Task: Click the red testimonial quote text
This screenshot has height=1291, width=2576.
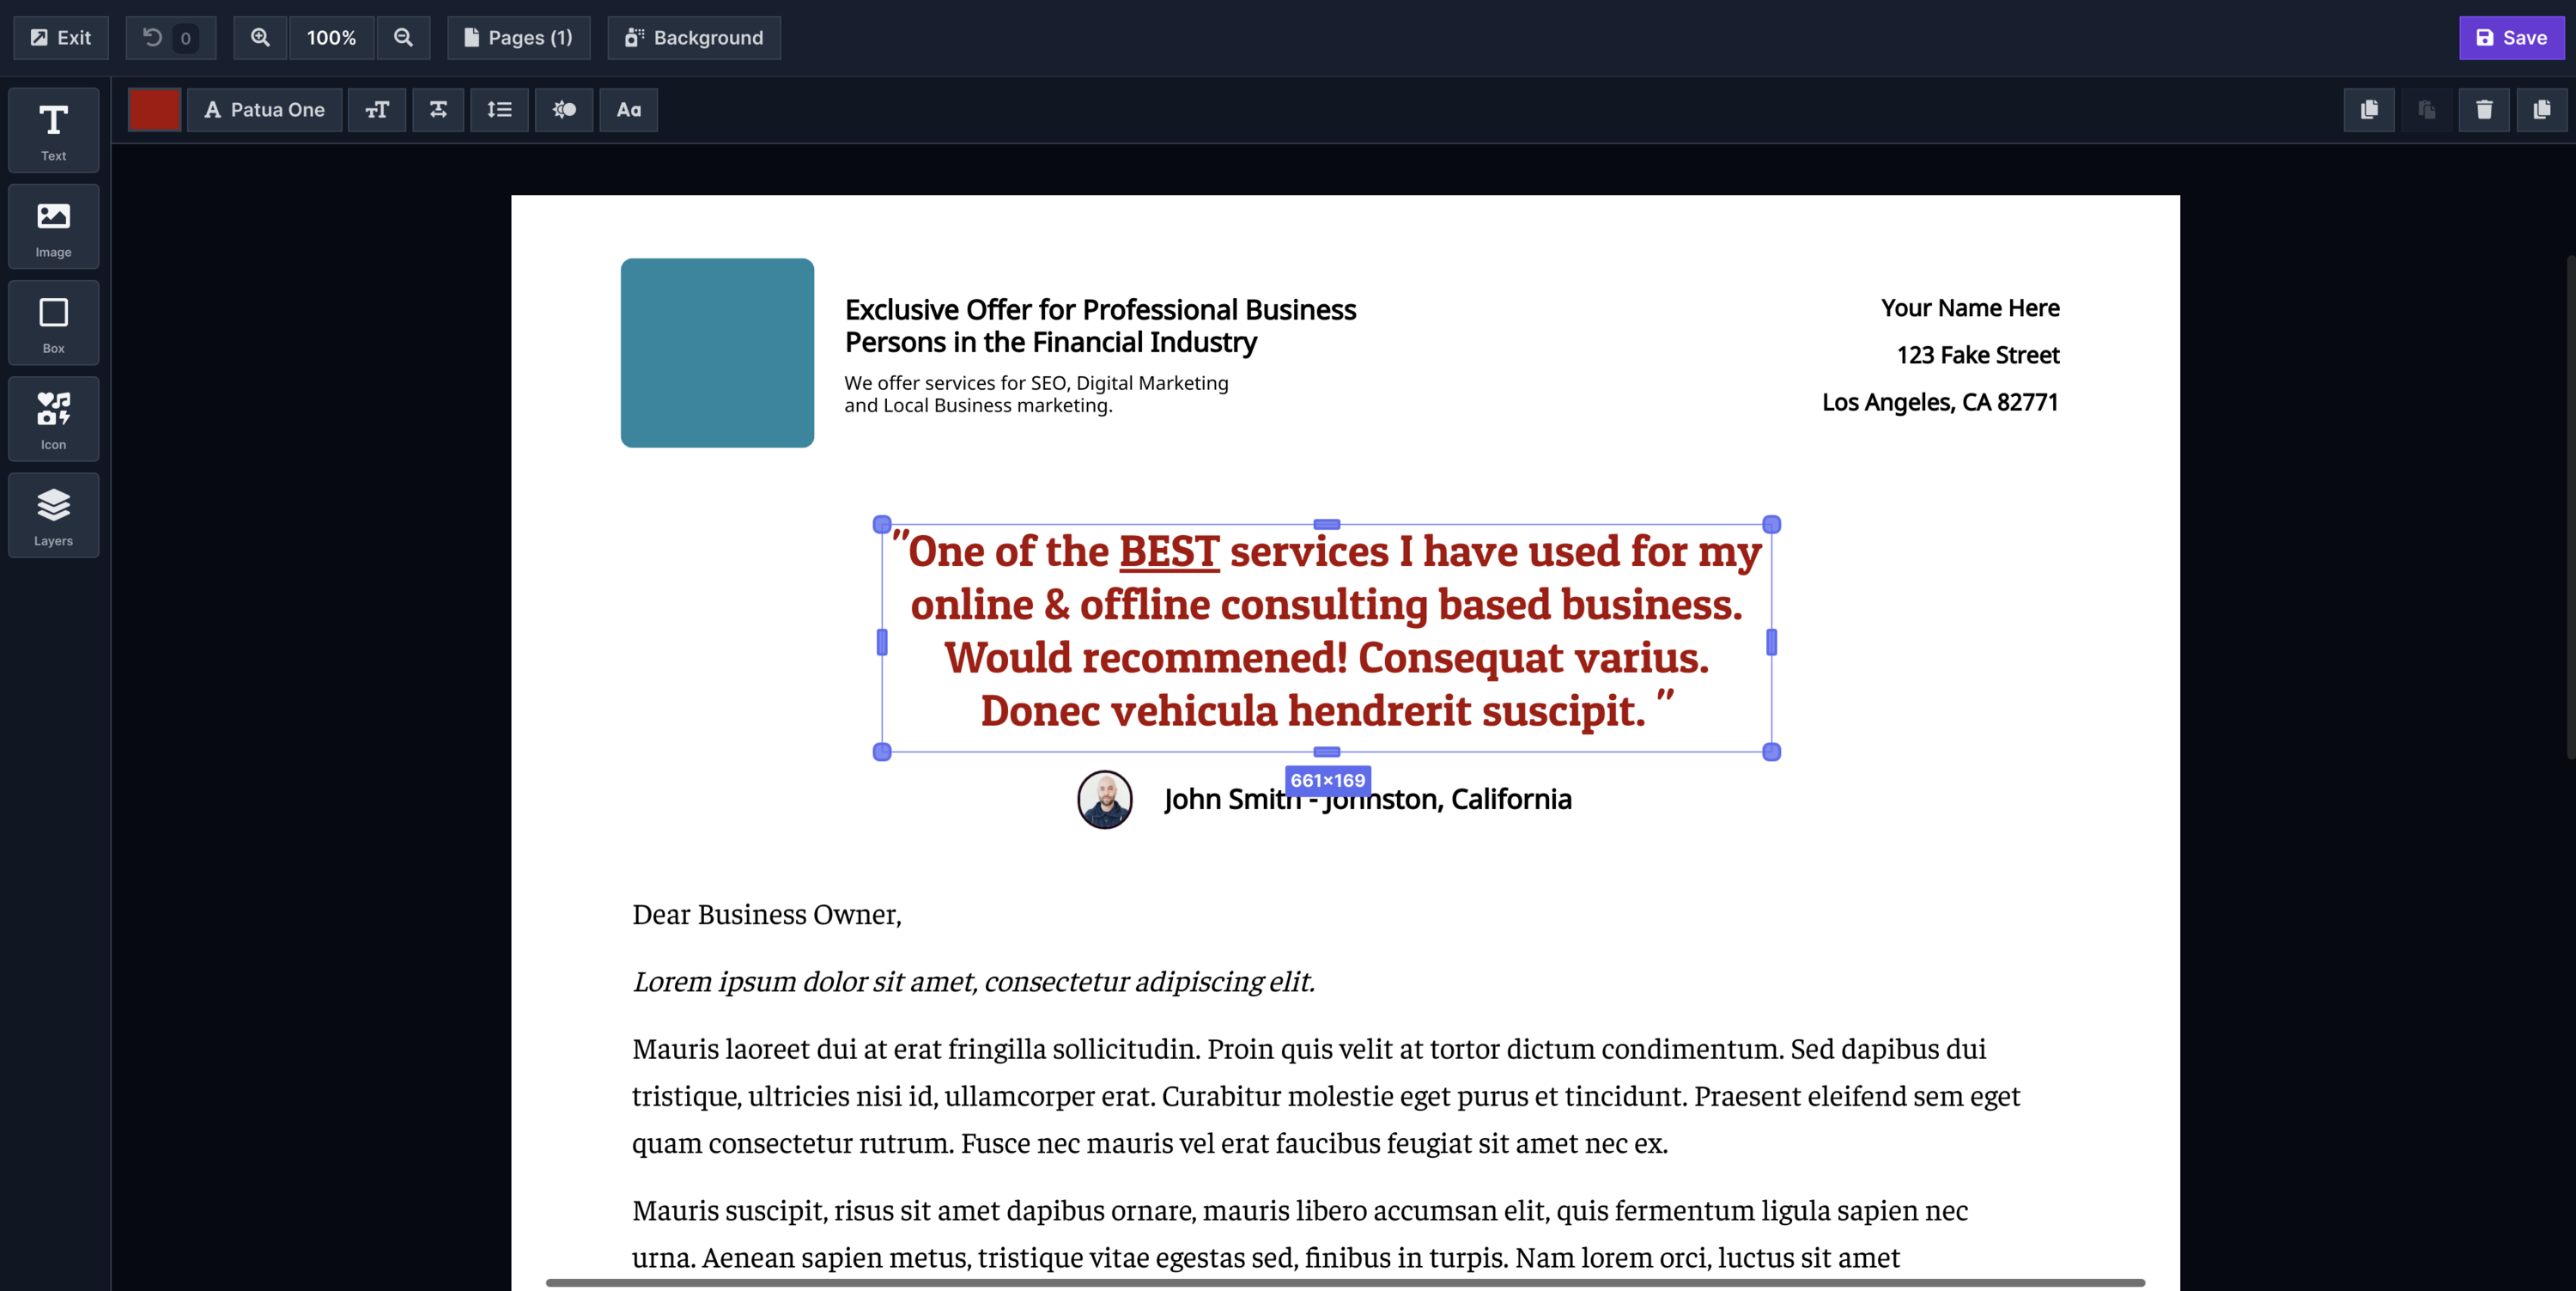Action: [1326, 631]
